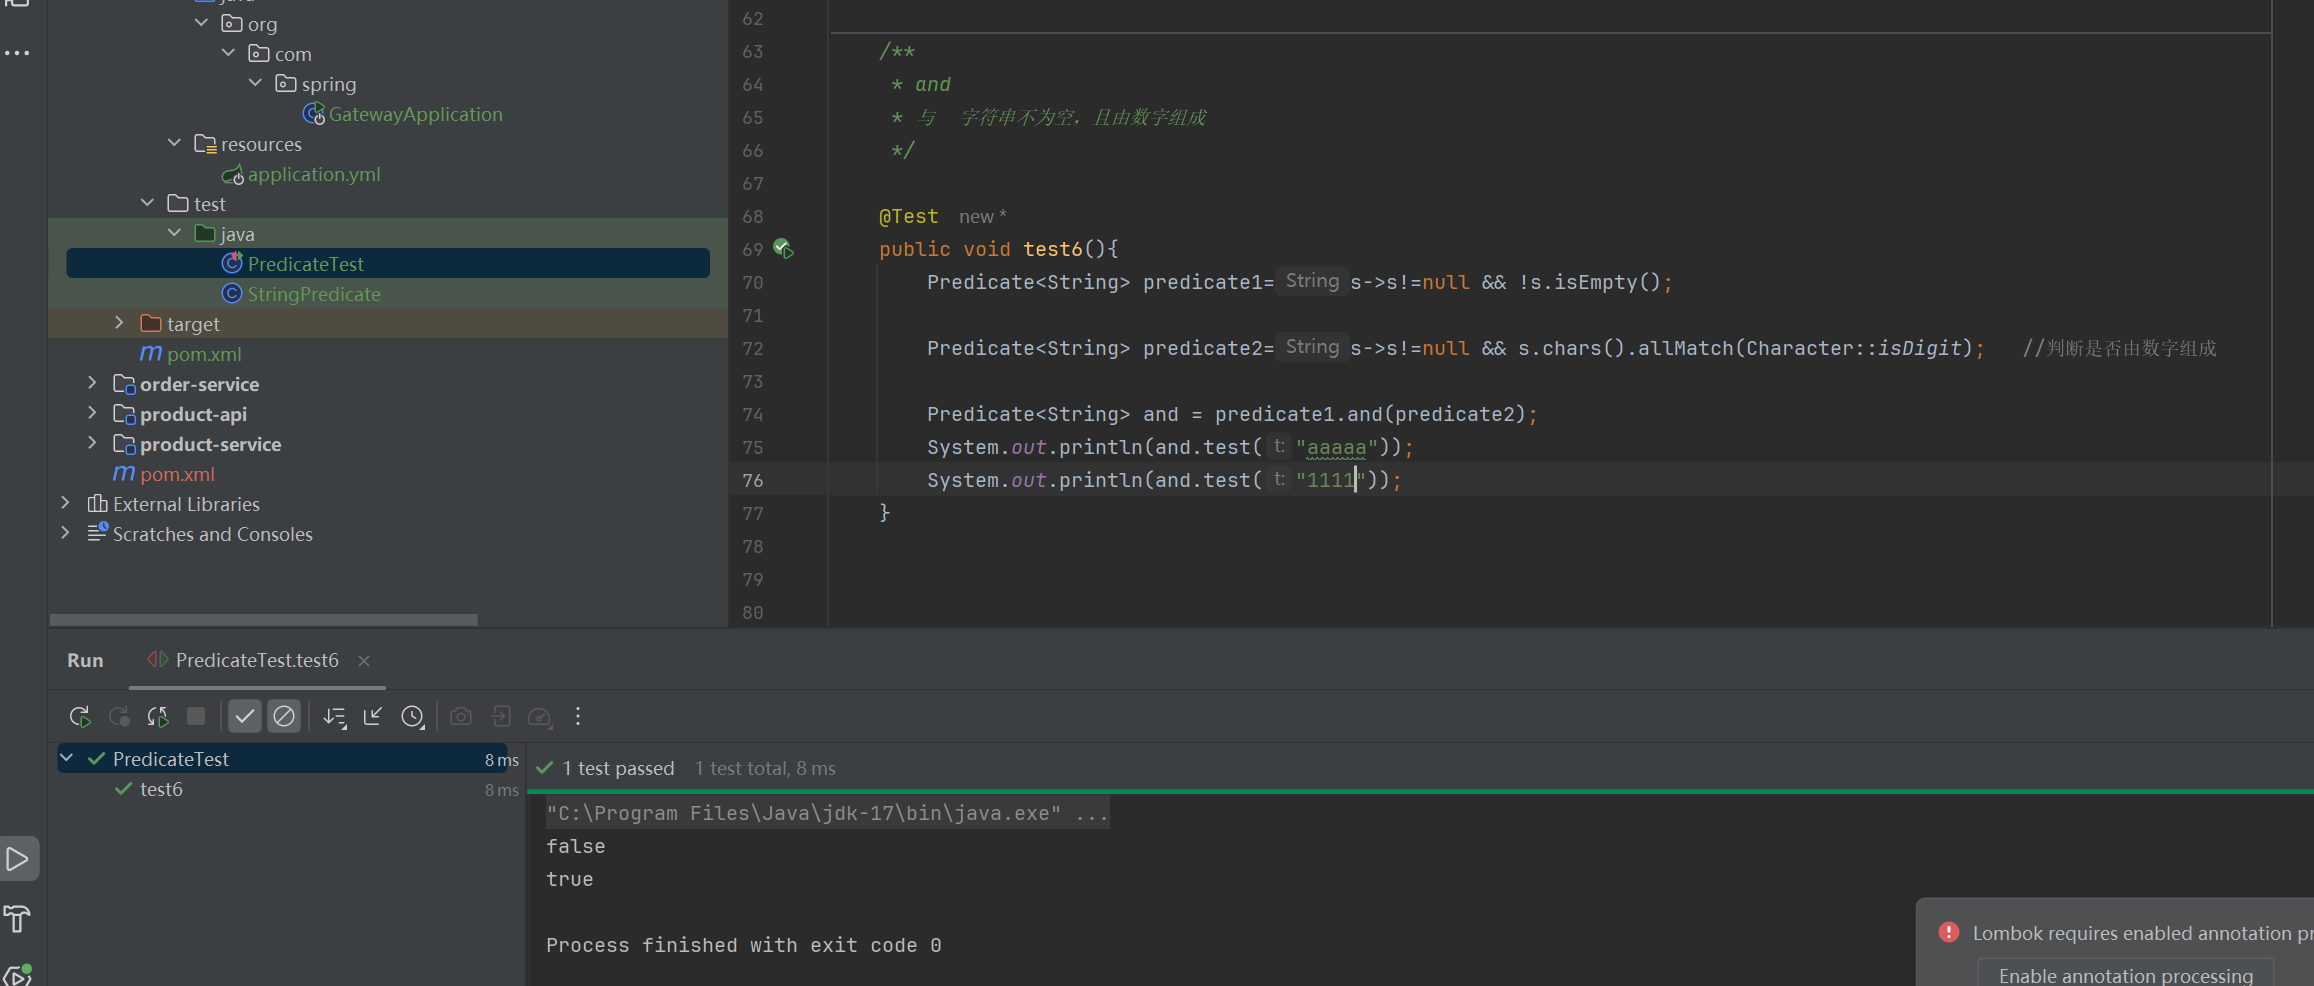Collapse the org folder
Viewport: 2314px width, 986px height.
[x=202, y=23]
